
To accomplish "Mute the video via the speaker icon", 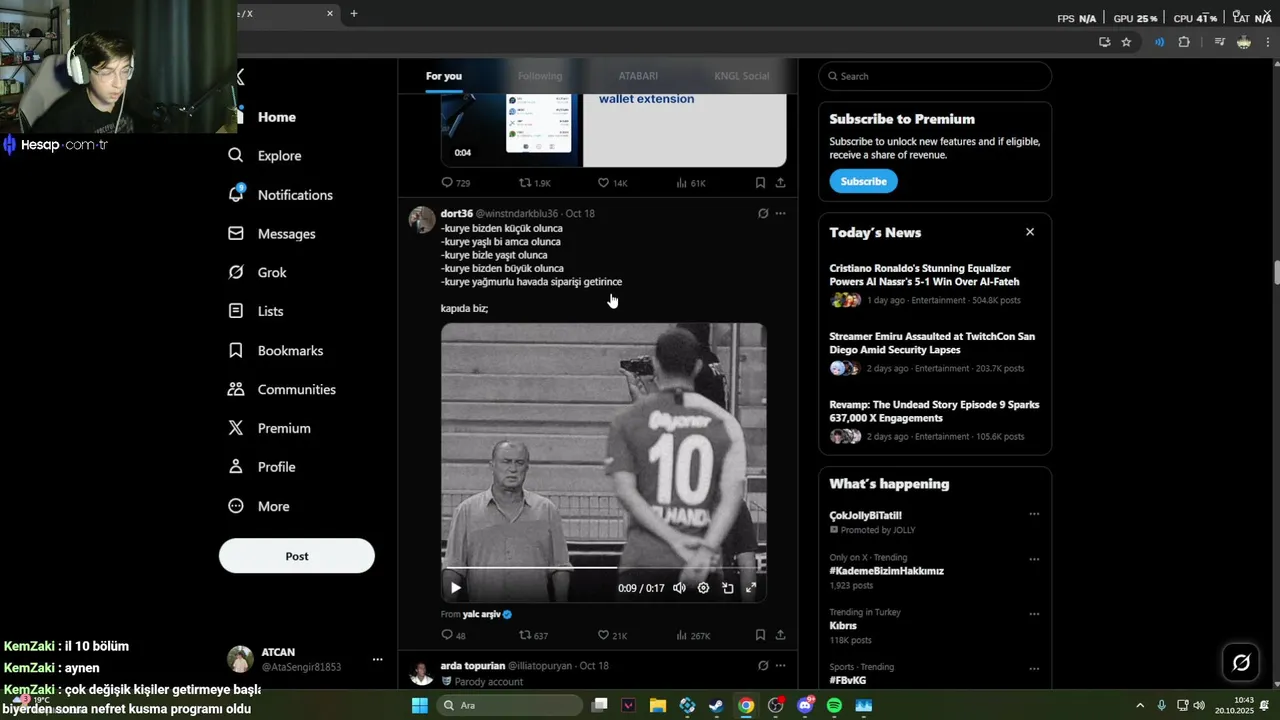I will click(679, 588).
